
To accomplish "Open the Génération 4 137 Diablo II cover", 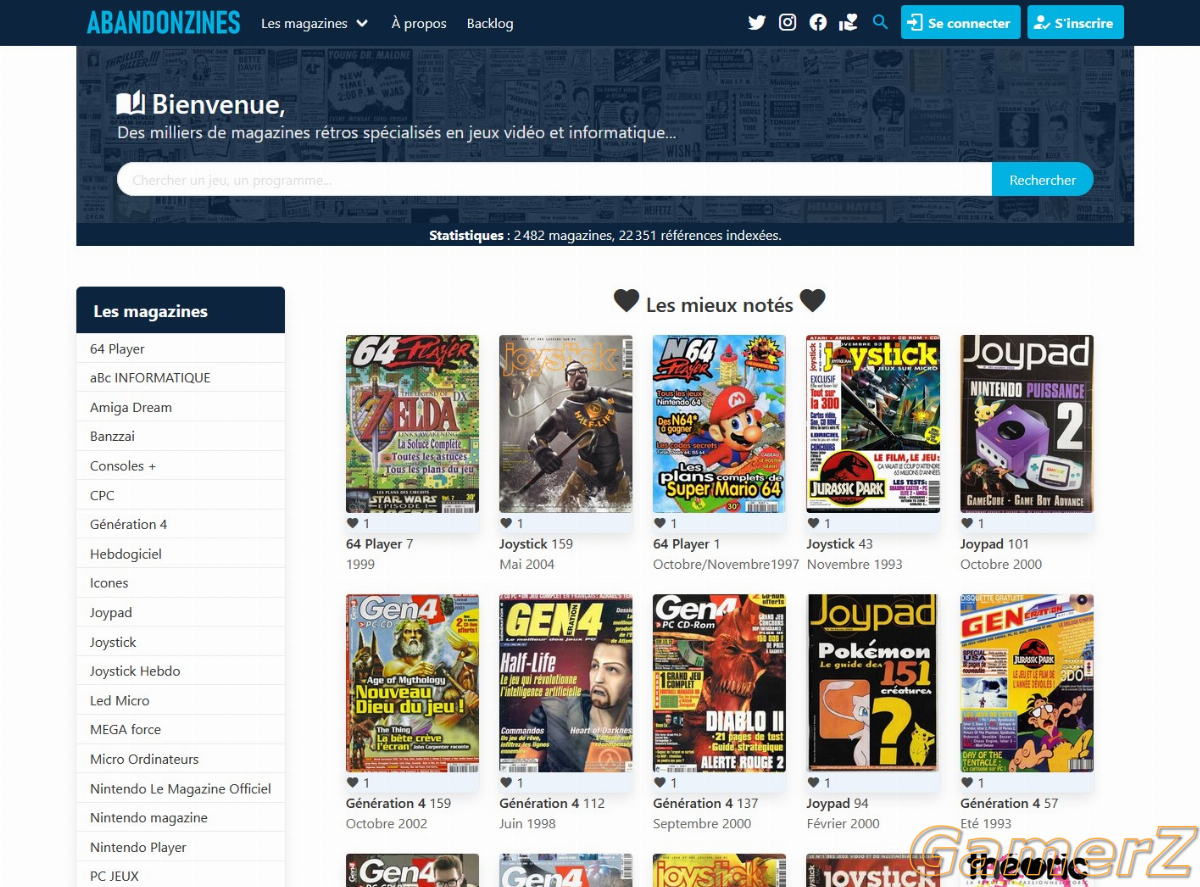I will pos(719,683).
